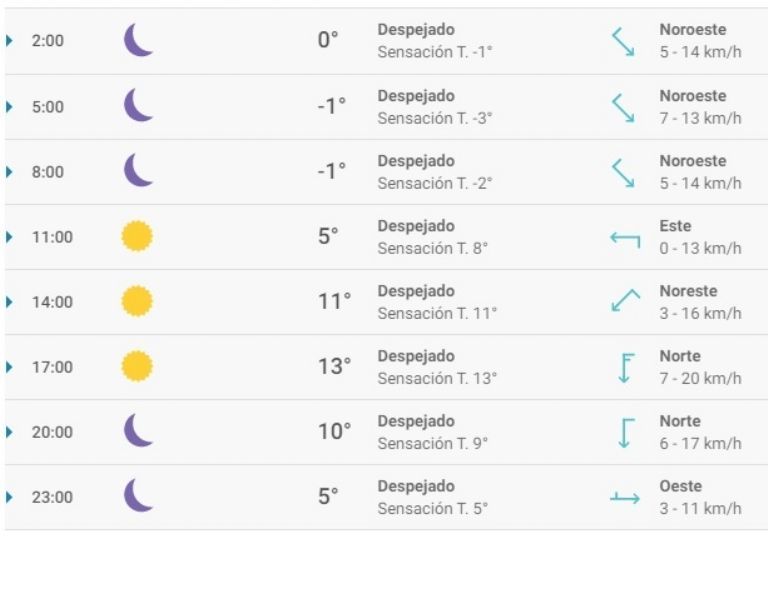Click Sensación T. 8° in 11:00 row
Screen dimensions: 768x598
432,248
